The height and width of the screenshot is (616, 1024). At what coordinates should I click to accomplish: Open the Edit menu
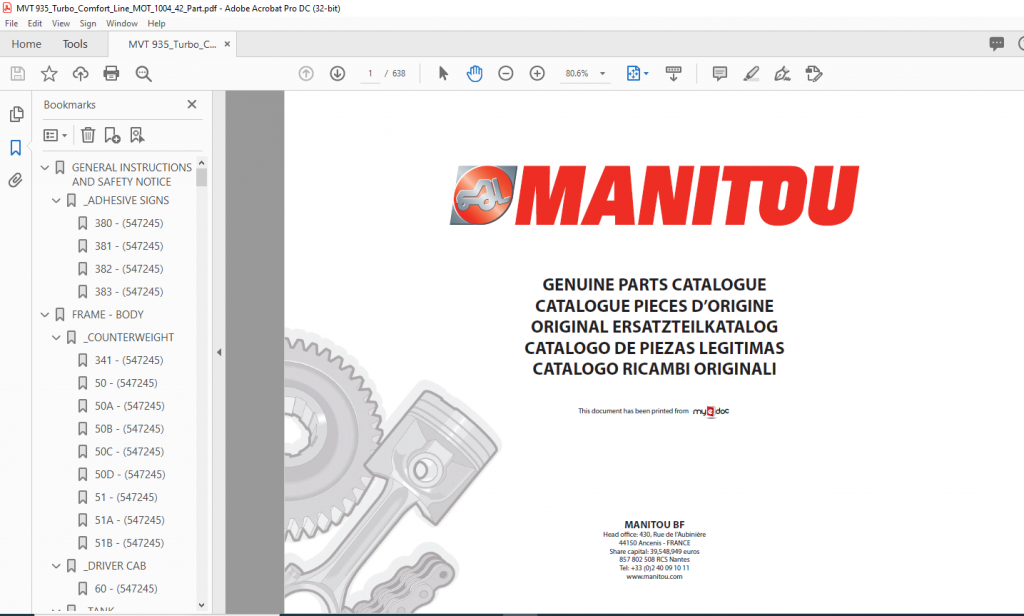tap(35, 24)
